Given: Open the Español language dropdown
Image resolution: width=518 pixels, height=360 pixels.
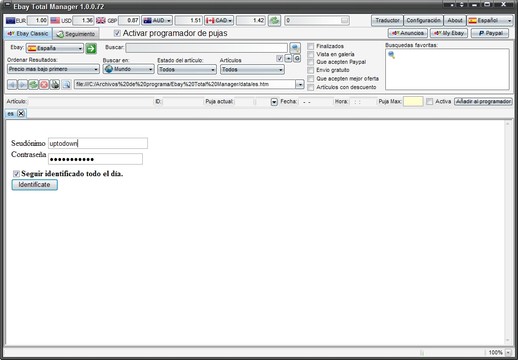Looking at the screenshot, I should click(x=490, y=21).
